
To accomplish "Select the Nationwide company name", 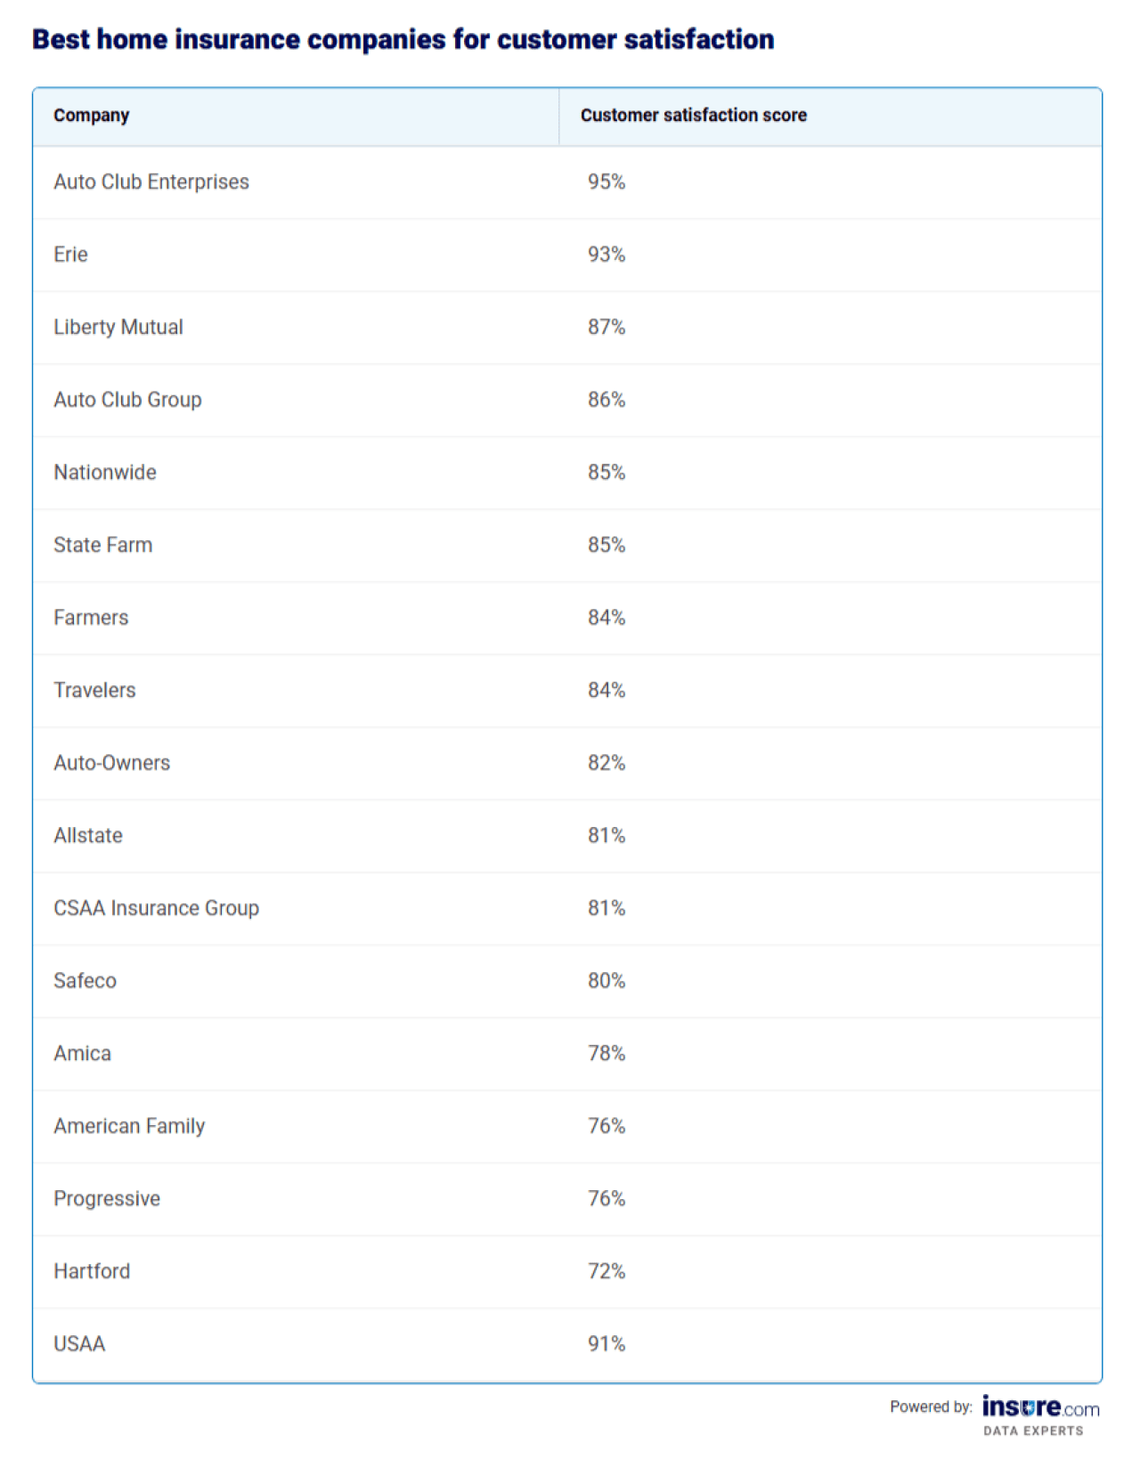I will click(105, 472).
